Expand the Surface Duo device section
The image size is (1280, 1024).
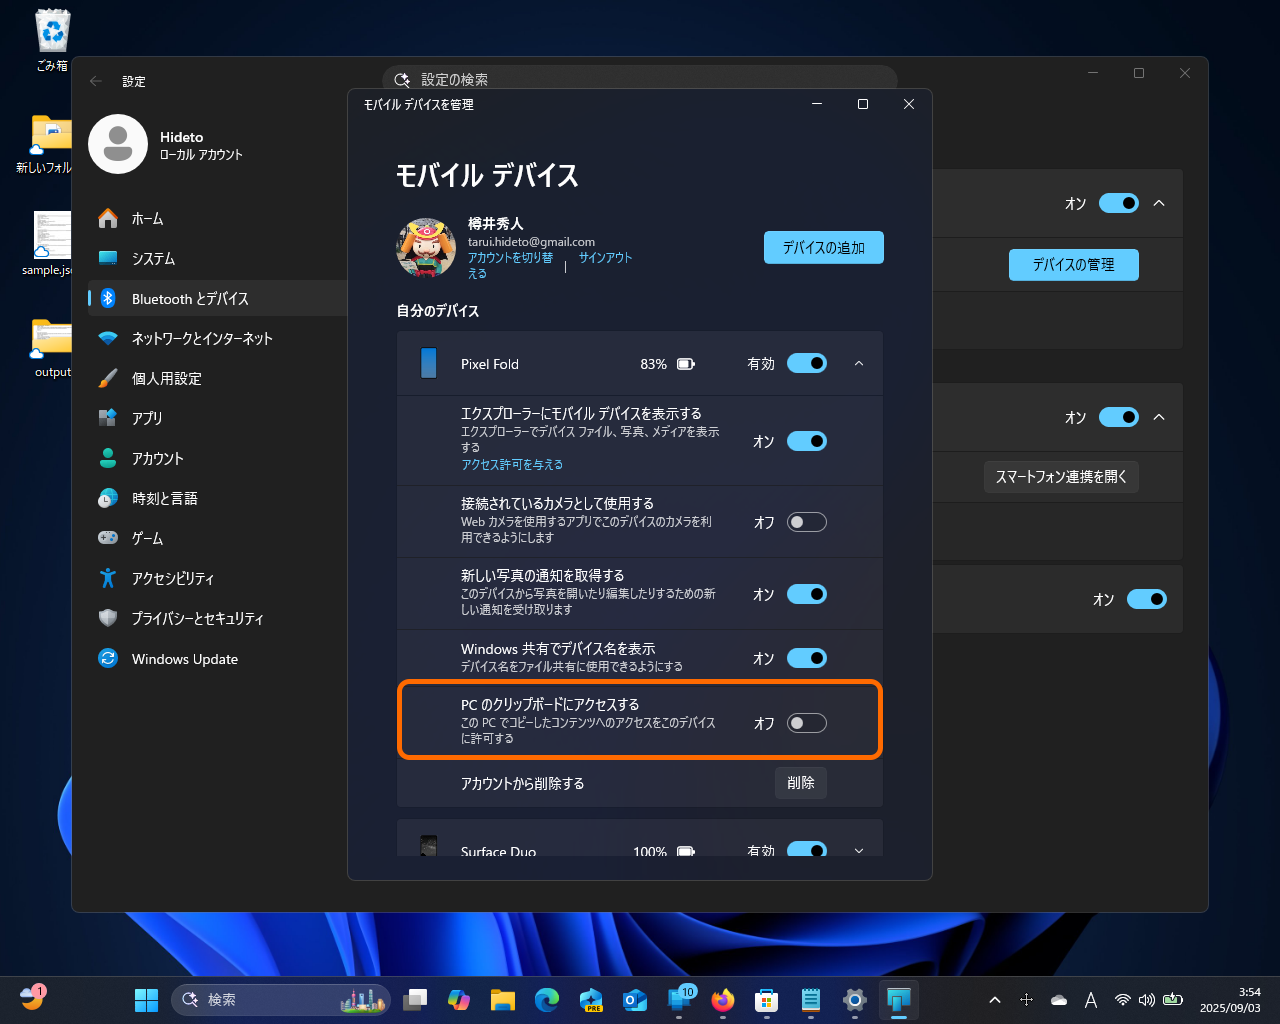(x=858, y=849)
